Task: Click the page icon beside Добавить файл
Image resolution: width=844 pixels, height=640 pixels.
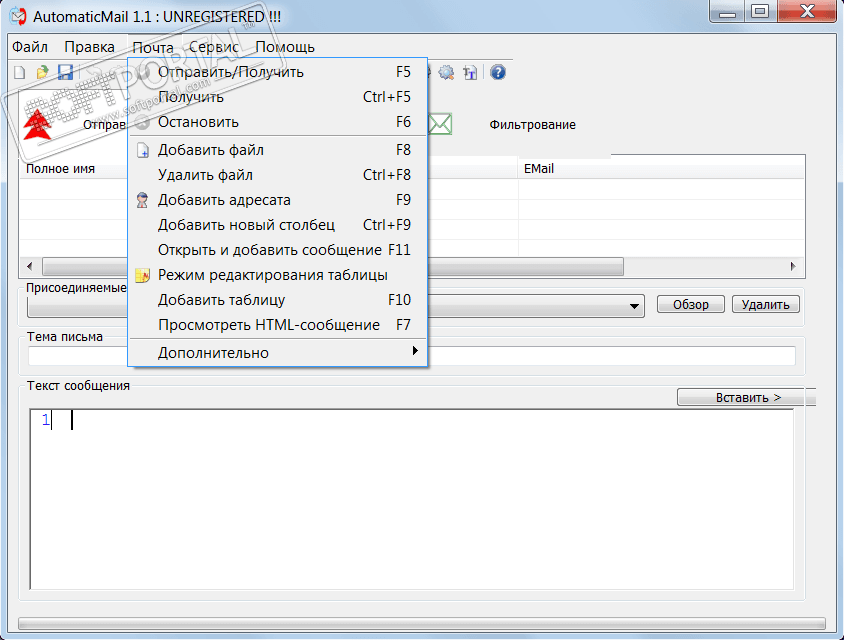Action: [x=143, y=150]
